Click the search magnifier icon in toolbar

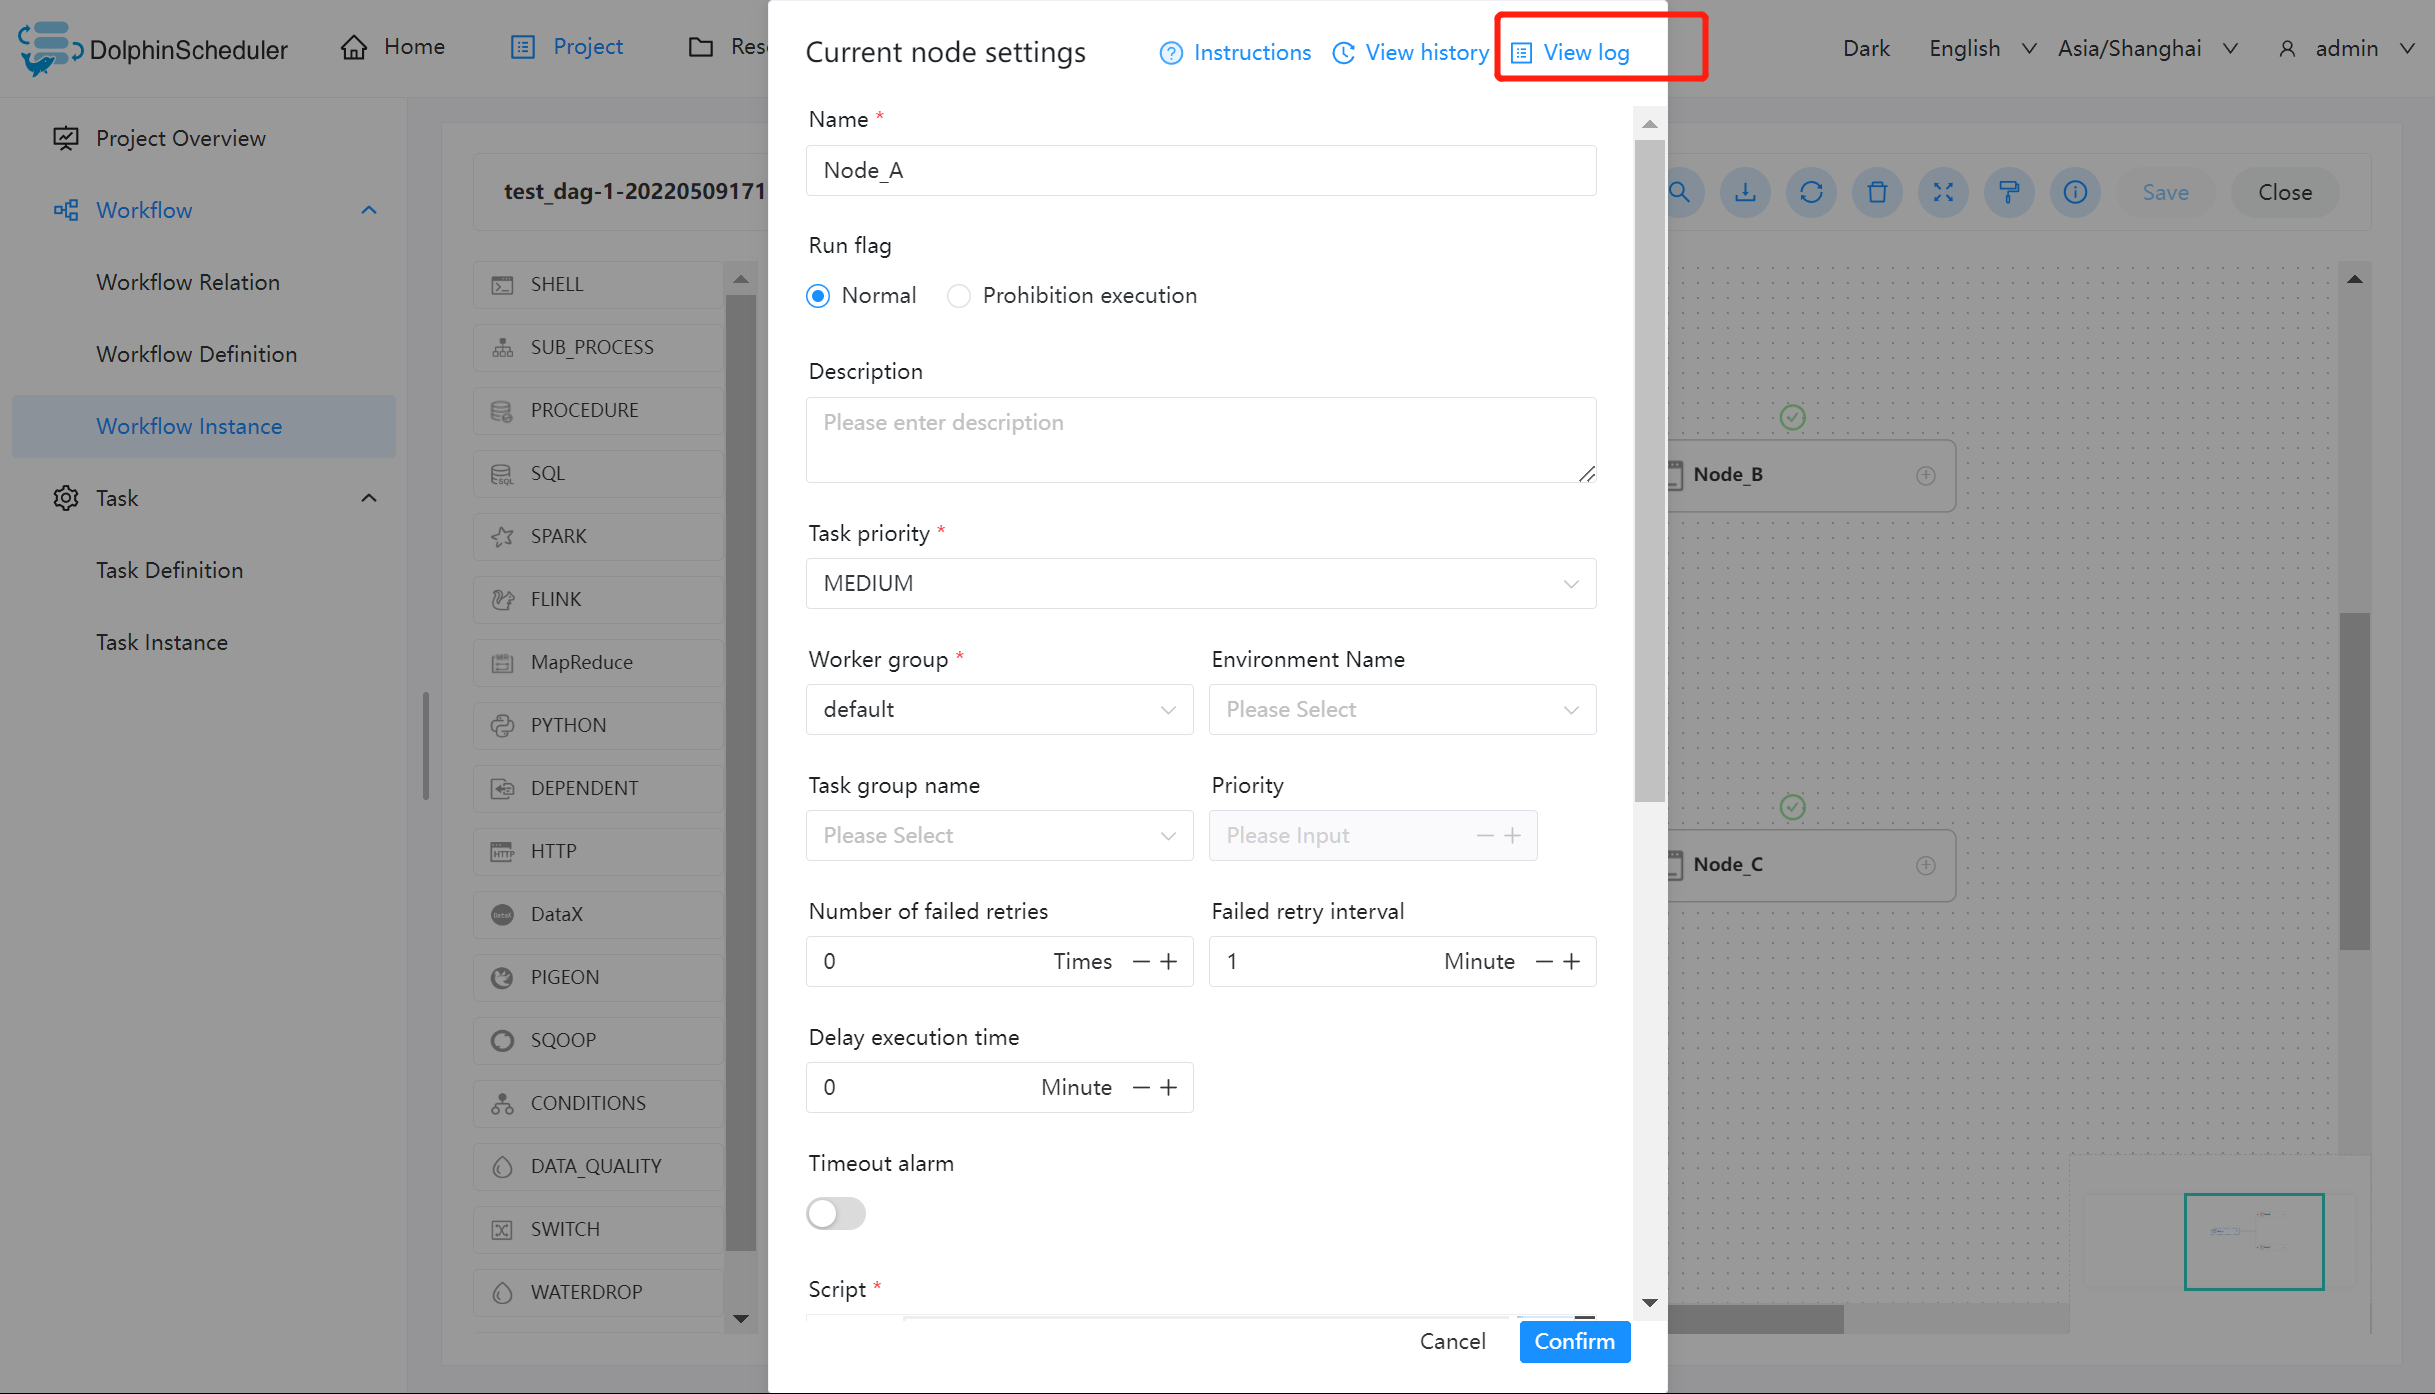click(1681, 192)
